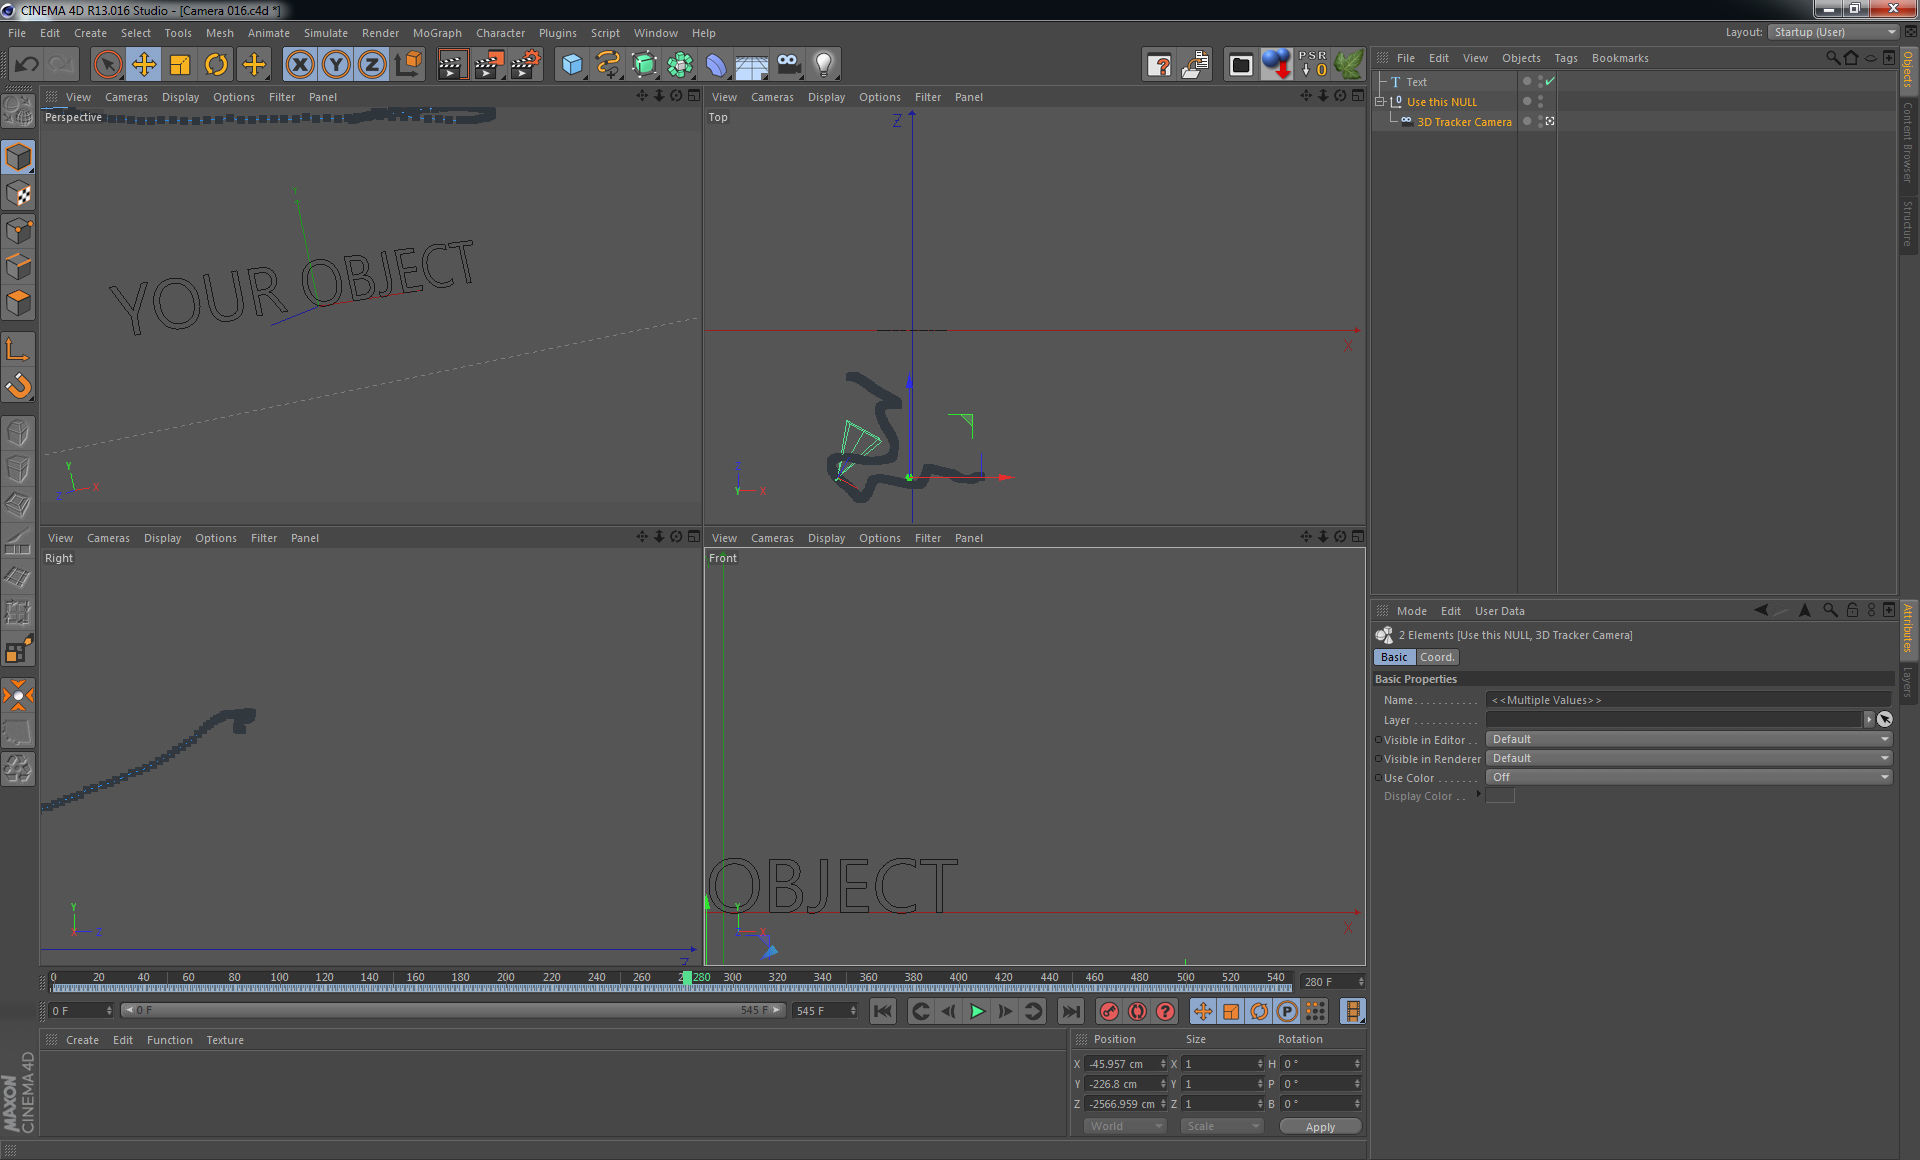Click the editor visibility dot of 3D Tracker Camera
The width and height of the screenshot is (1920, 1160).
1540,118
